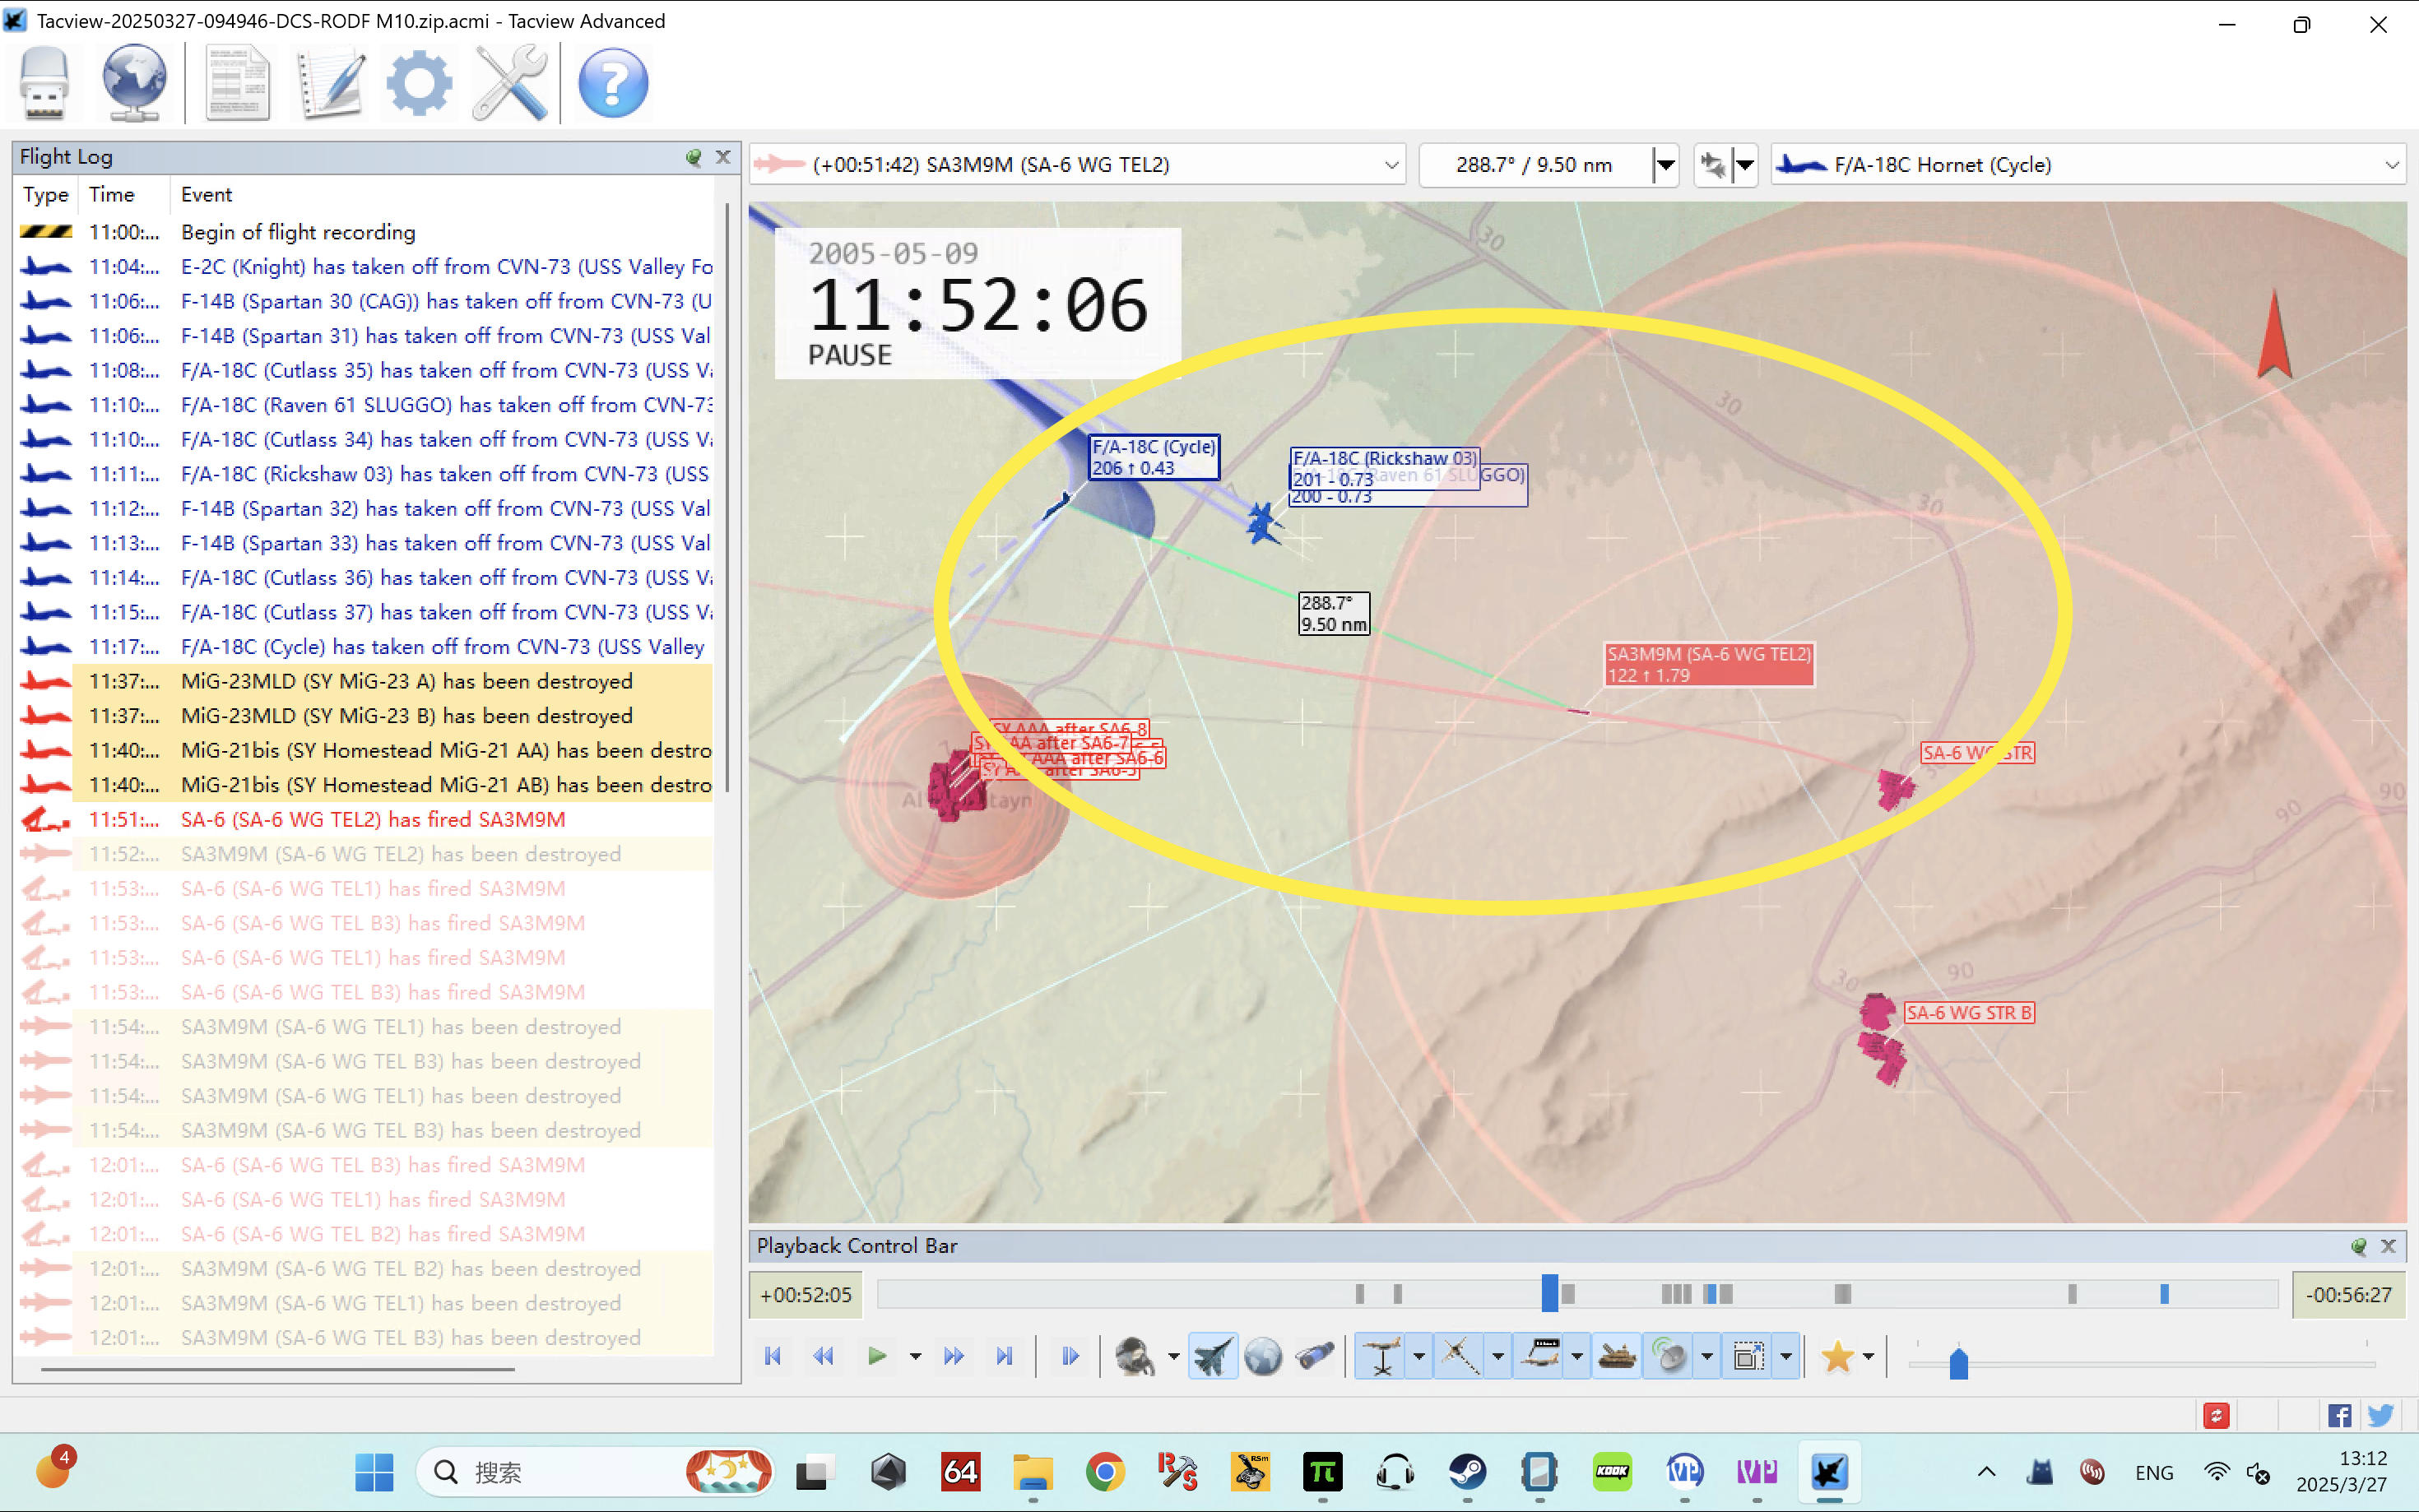
Task: Open the SA3M9M (SA-6 WG TEL2) object selector
Action: pyautogui.click(x=1077, y=164)
